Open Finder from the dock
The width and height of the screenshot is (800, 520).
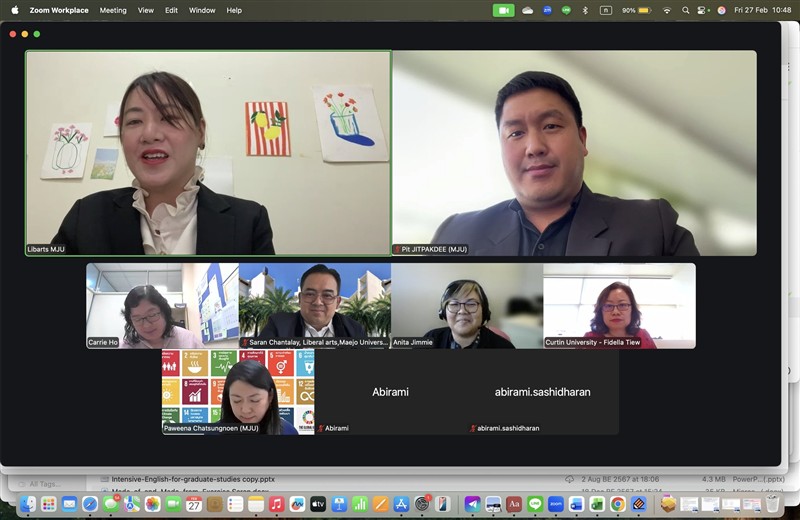point(28,504)
